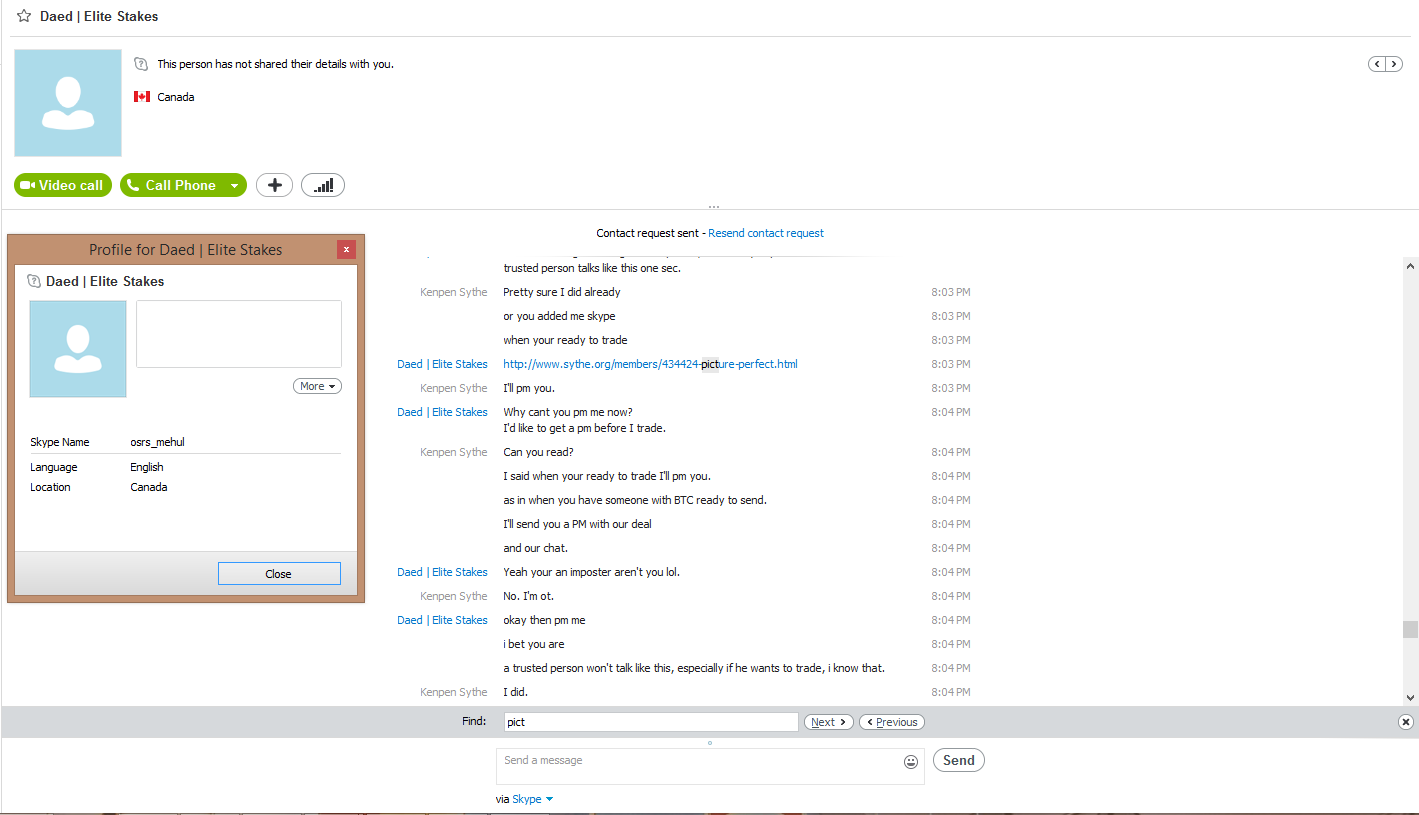1419x815 pixels.
Task: Click 'Pretty sure I did already' message
Action: click(x=562, y=292)
